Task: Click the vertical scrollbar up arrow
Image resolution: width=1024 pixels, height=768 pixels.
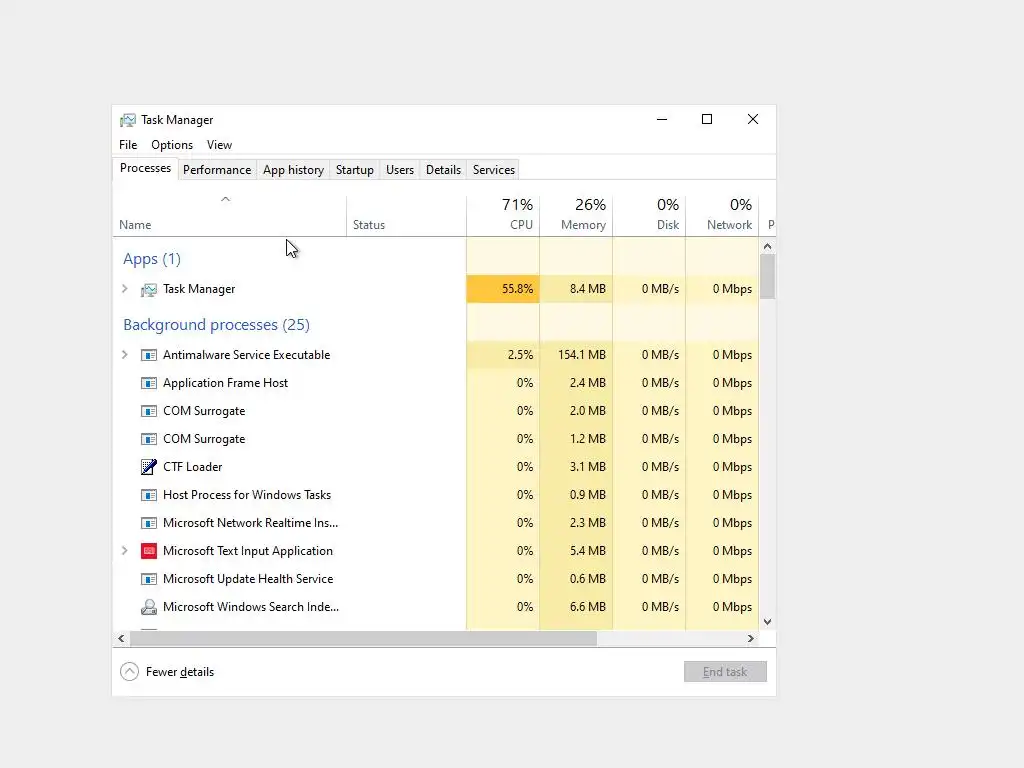Action: click(767, 246)
